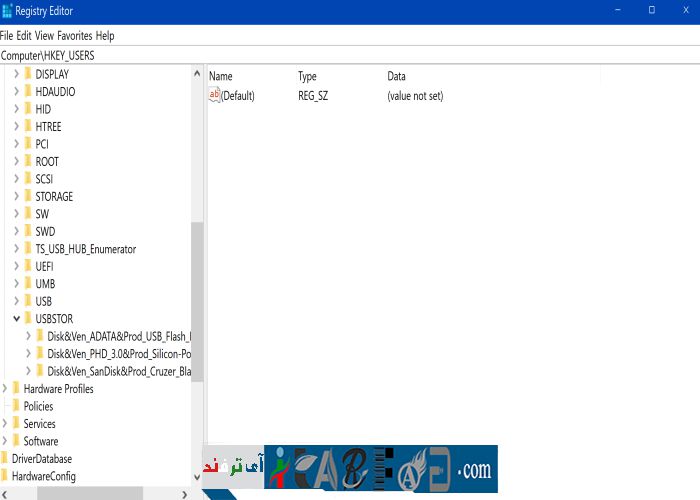Collapse the USBSTOR tree node
This screenshot has width=700, height=500.
(16, 319)
